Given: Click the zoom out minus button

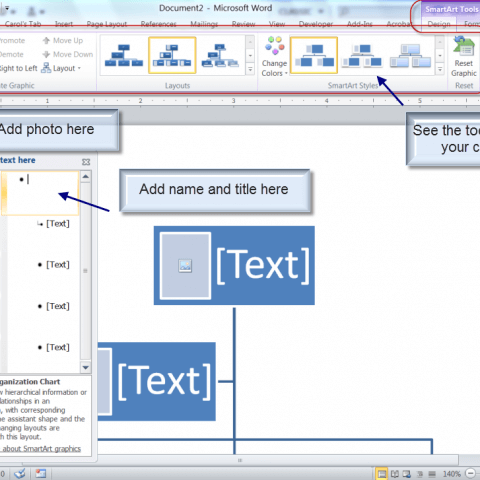Looking at the screenshot, I should tap(471, 473).
